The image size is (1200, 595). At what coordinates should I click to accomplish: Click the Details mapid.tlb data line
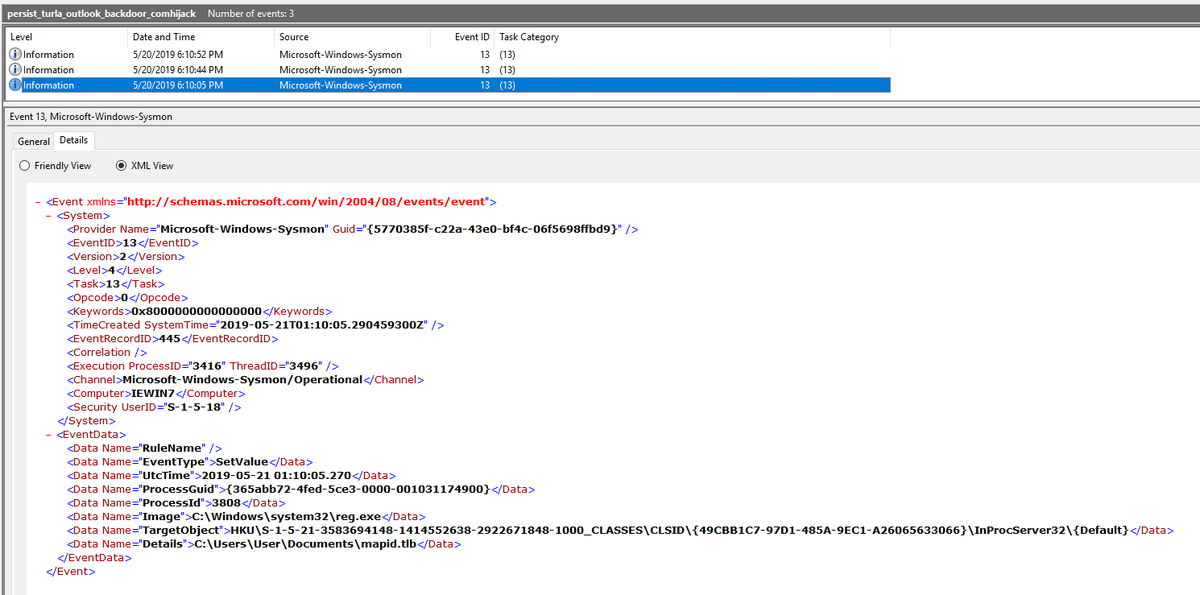click(x=262, y=544)
